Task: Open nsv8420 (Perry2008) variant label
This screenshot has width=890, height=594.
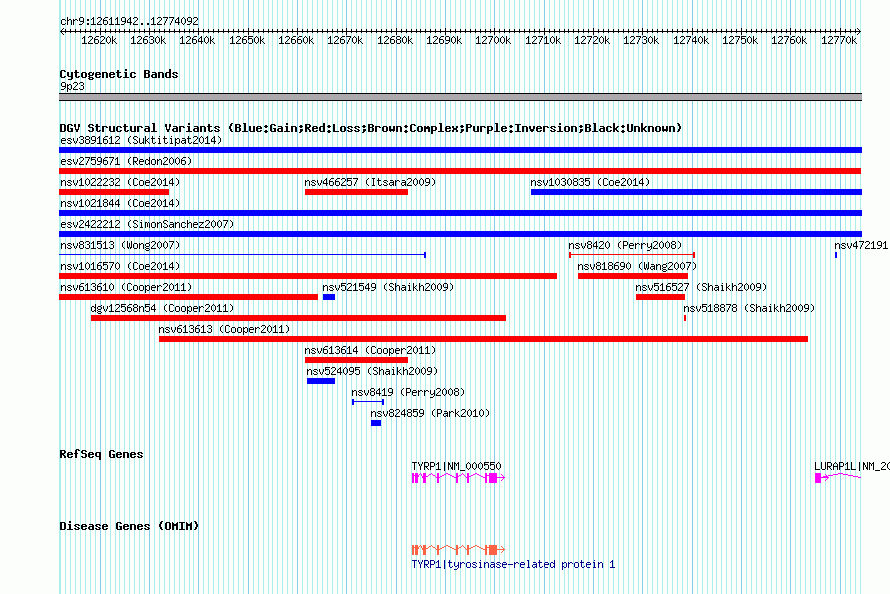Action: 625,245
